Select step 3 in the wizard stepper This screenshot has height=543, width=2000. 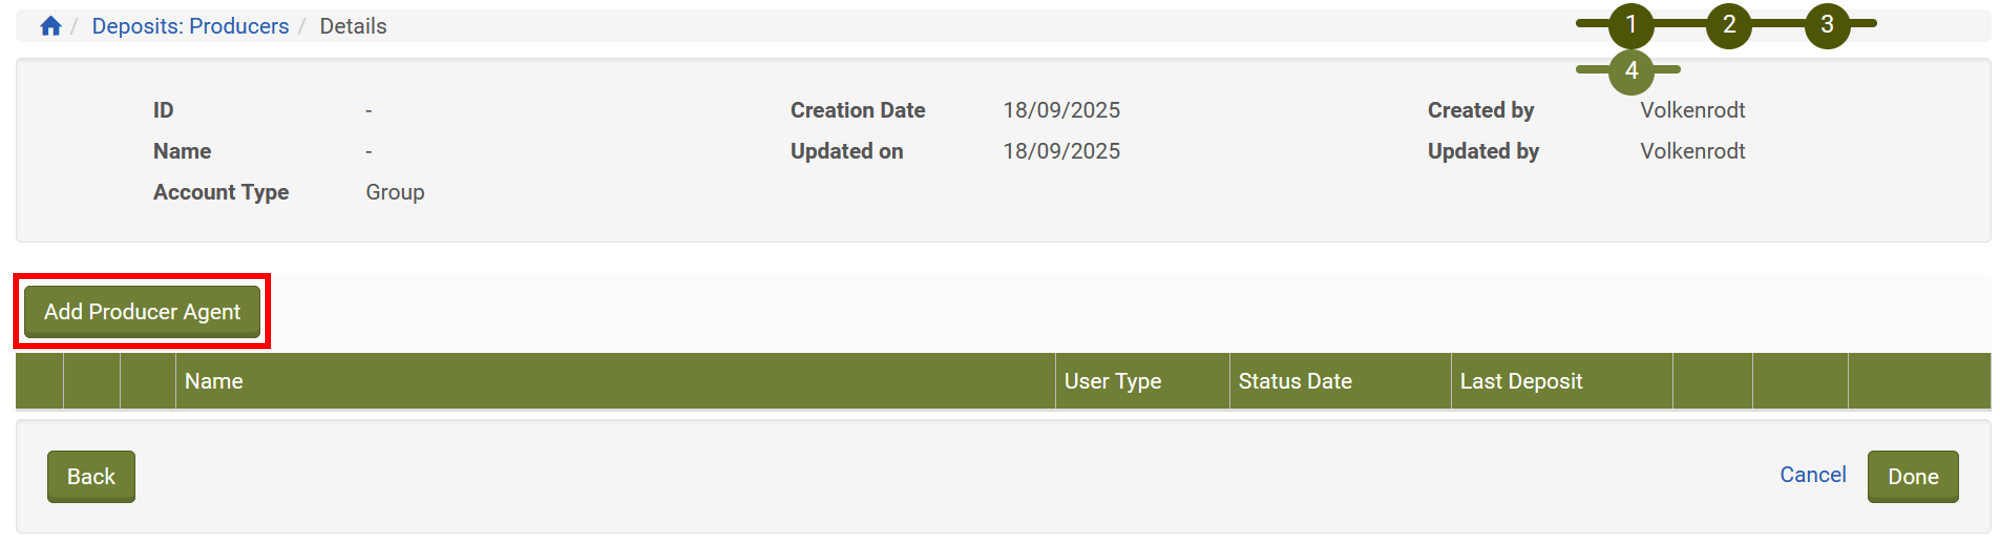pyautogui.click(x=1826, y=25)
